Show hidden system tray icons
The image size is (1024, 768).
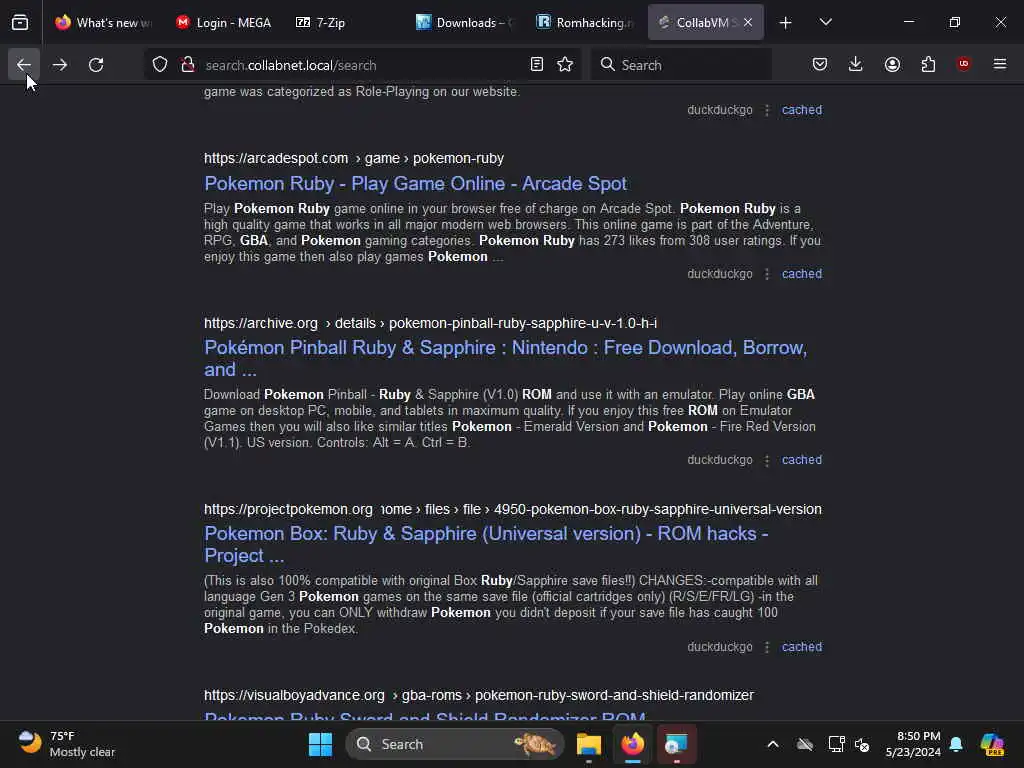click(x=773, y=744)
